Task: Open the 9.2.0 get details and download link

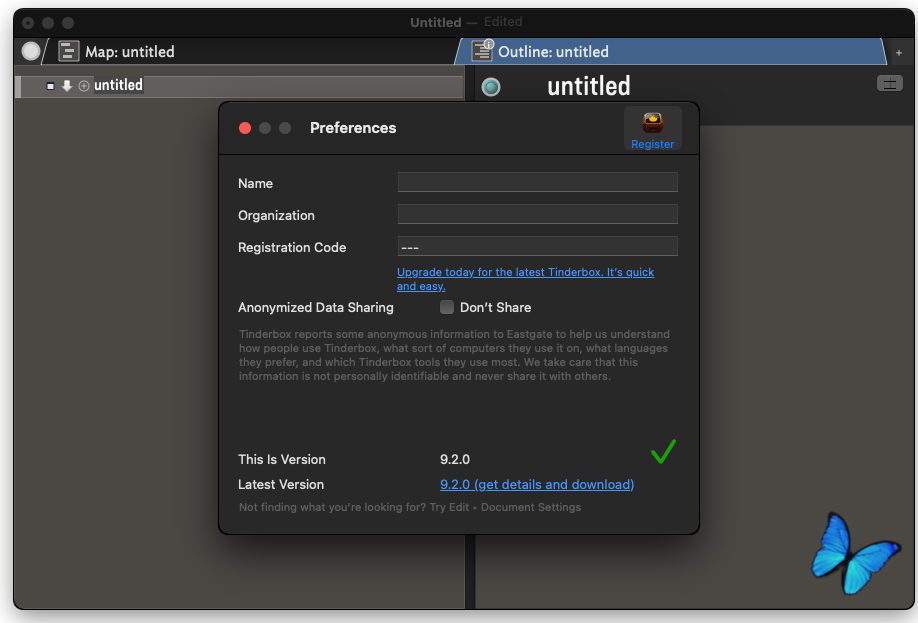Action: point(537,484)
